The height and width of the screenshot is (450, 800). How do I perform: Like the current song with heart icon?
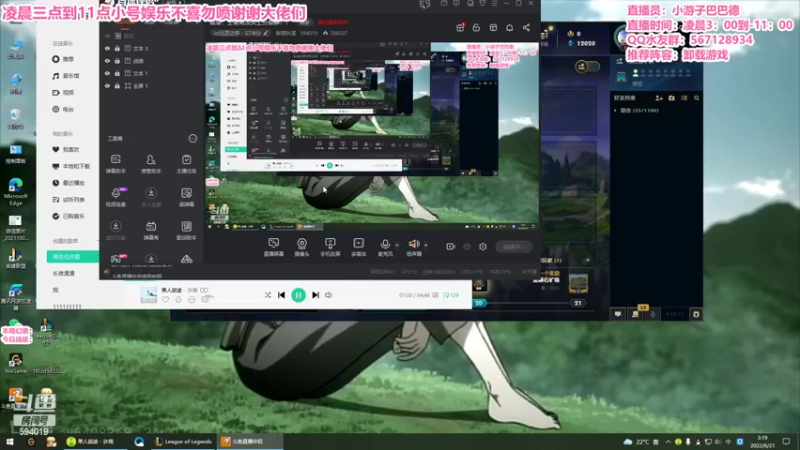coord(165,300)
